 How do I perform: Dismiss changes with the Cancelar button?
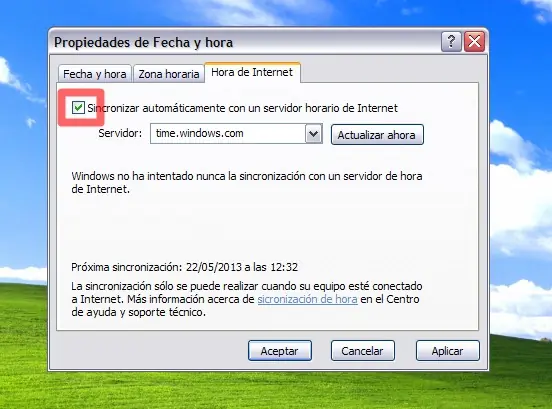[x=362, y=351]
